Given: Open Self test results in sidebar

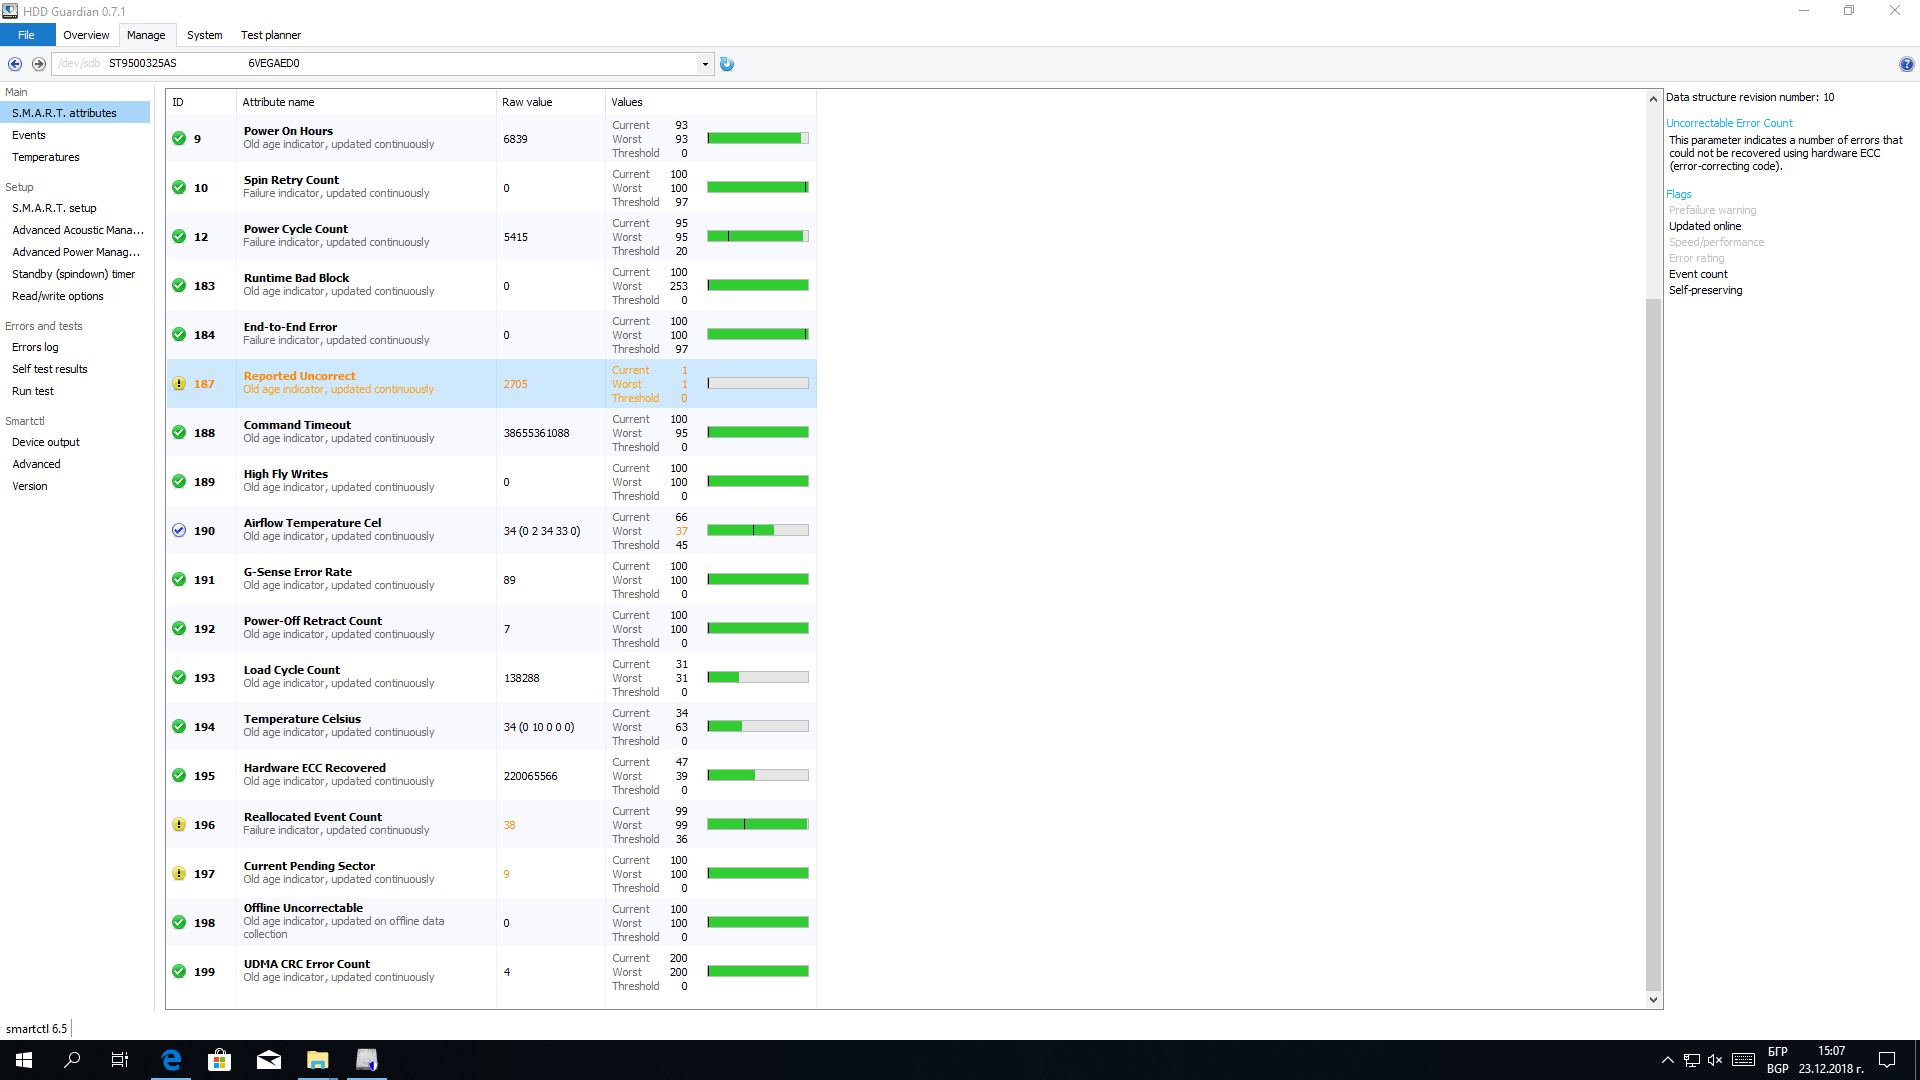Looking at the screenshot, I should point(50,369).
